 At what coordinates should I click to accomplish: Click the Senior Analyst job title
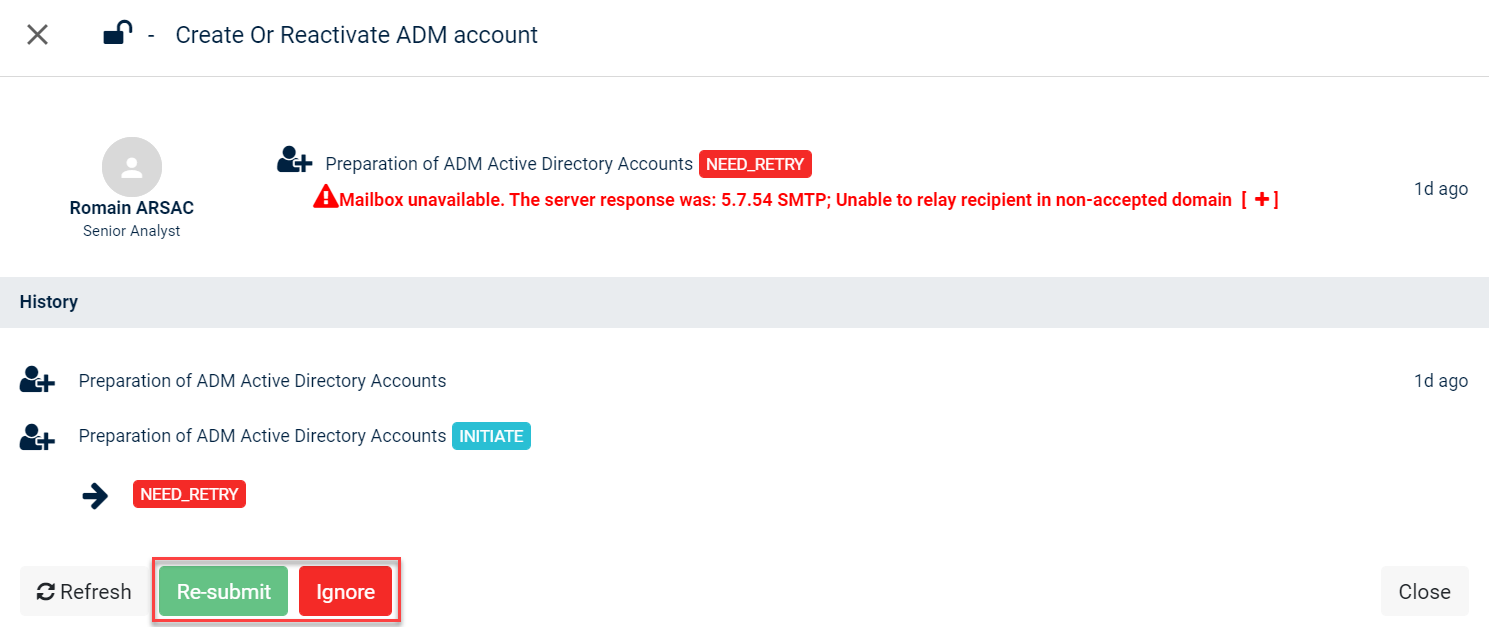(x=132, y=231)
